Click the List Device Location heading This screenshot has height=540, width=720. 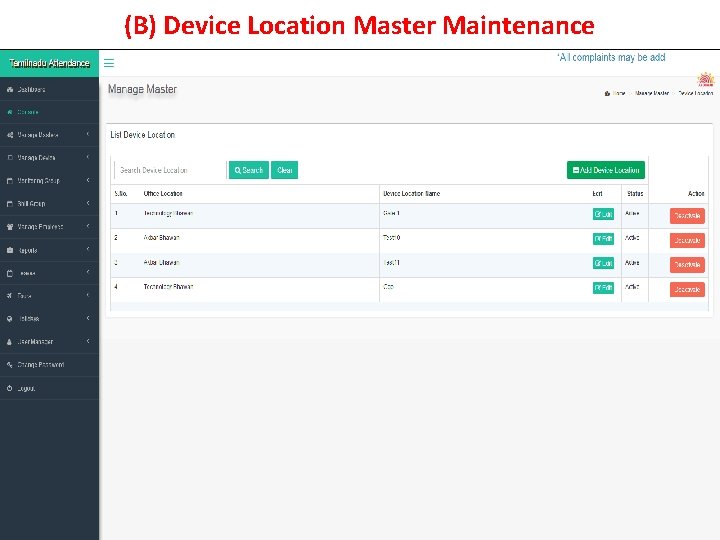(x=142, y=135)
